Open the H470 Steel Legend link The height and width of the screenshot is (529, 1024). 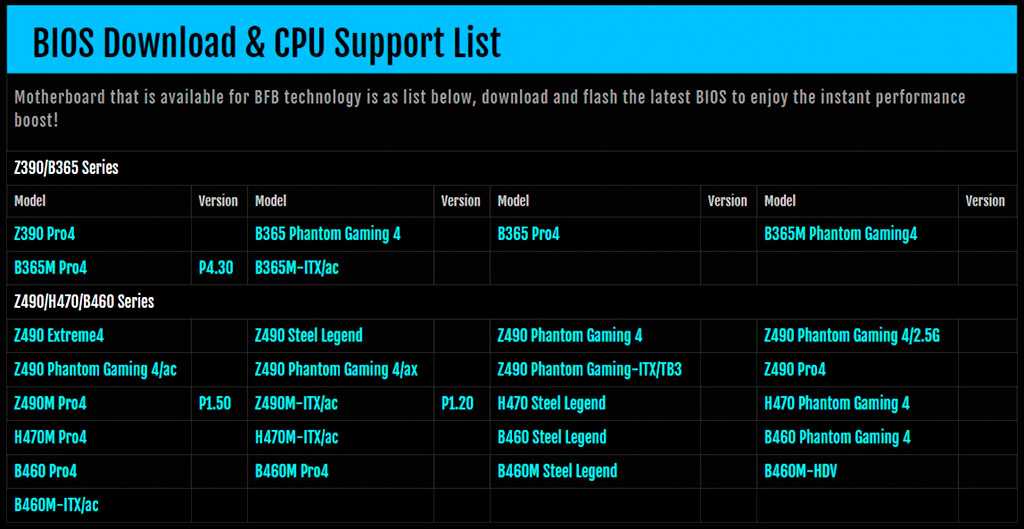(551, 404)
